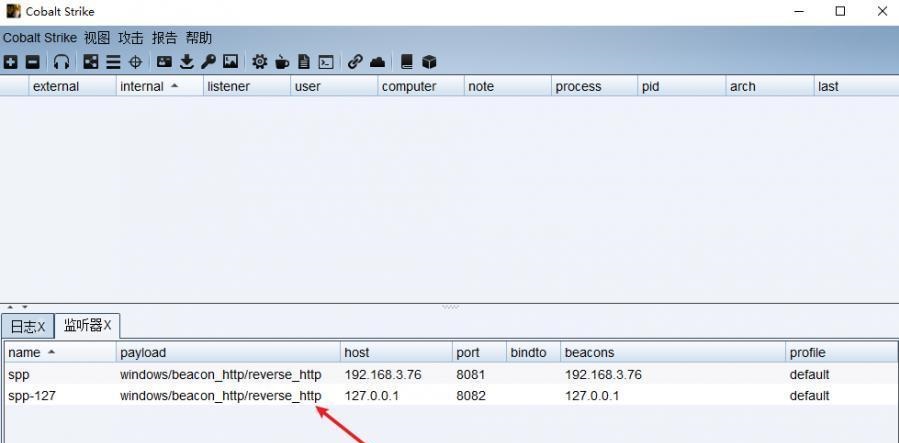Close the 日志 tab with its X
Viewport: 899px width, 443px height.
click(x=41, y=327)
